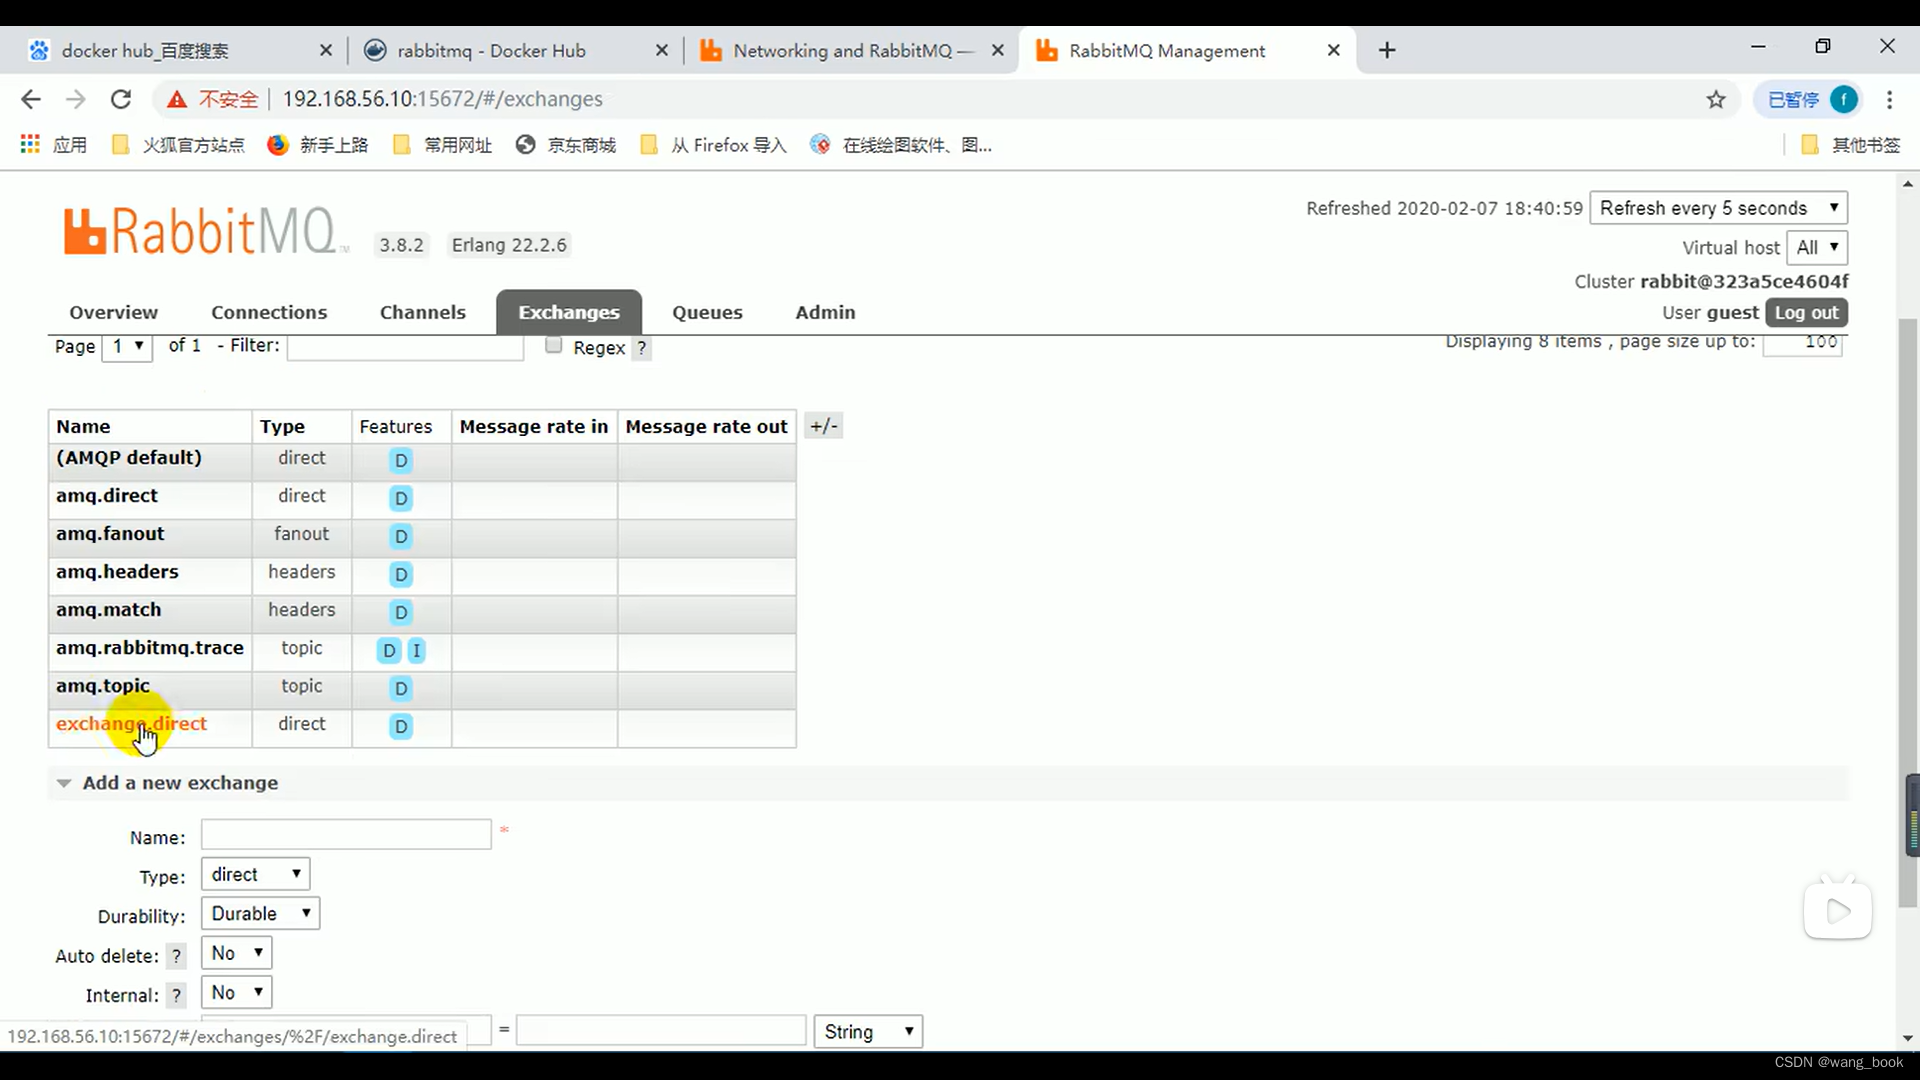Switch to the Overview tab
This screenshot has height=1080, width=1920.
click(113, 312)
